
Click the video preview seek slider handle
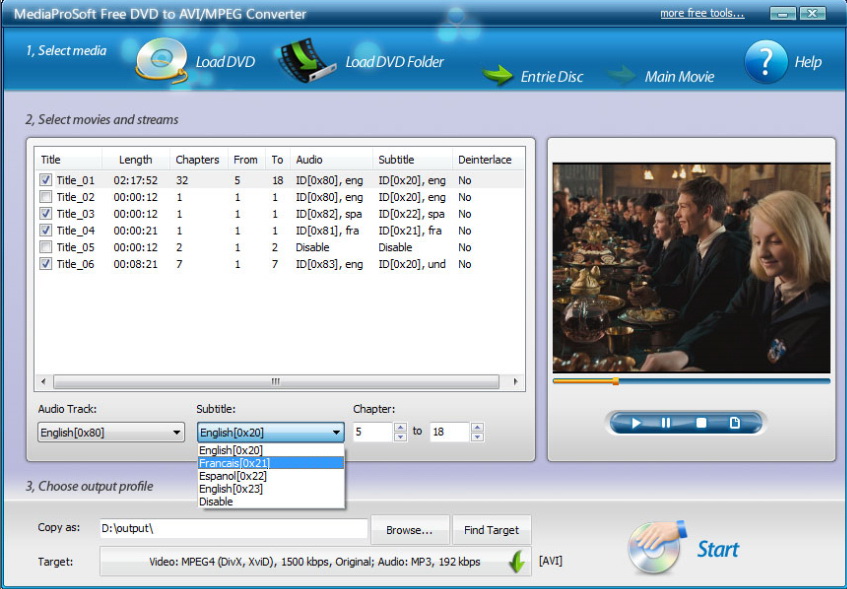(x=615, y=381)
